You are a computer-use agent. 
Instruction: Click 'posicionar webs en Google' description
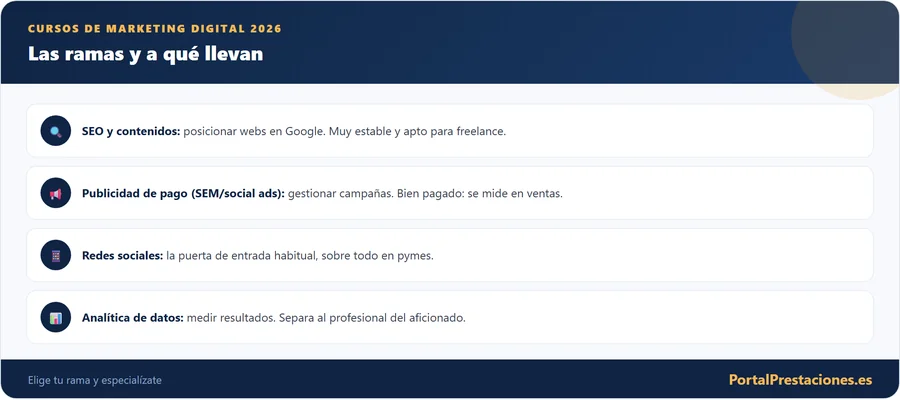pos(254,131)
